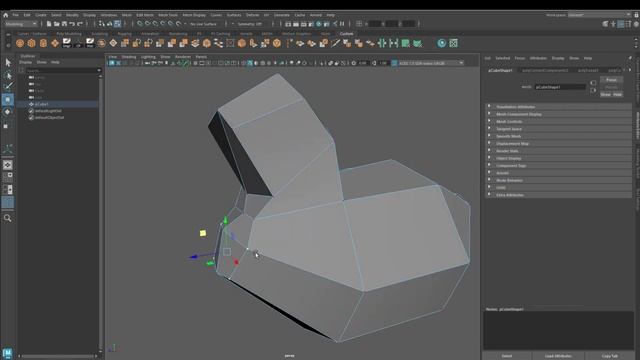Toggle select by object type mode
The height and width of the screenshot is (360, 640).
[x=109, y=24]
